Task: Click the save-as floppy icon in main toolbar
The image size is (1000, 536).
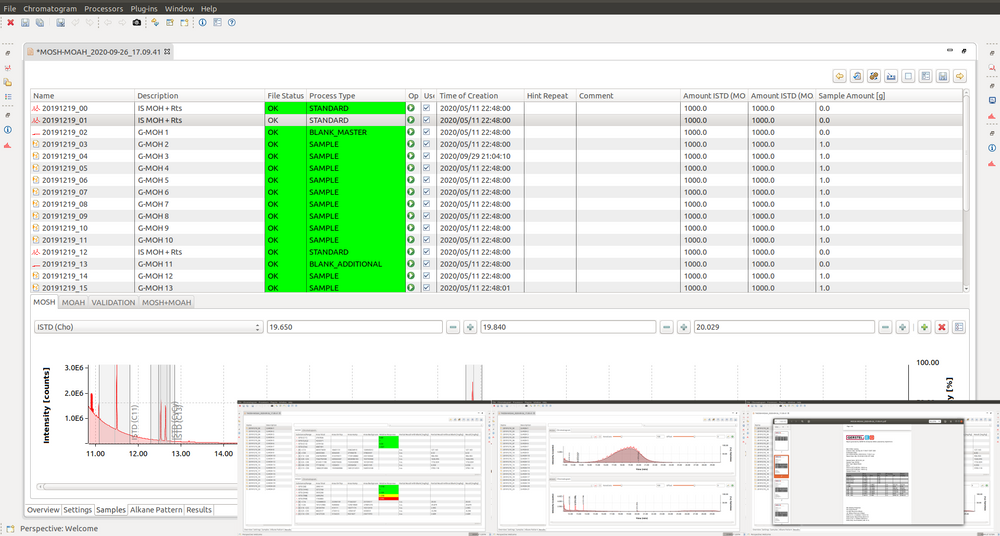Action: coord(61,22)
